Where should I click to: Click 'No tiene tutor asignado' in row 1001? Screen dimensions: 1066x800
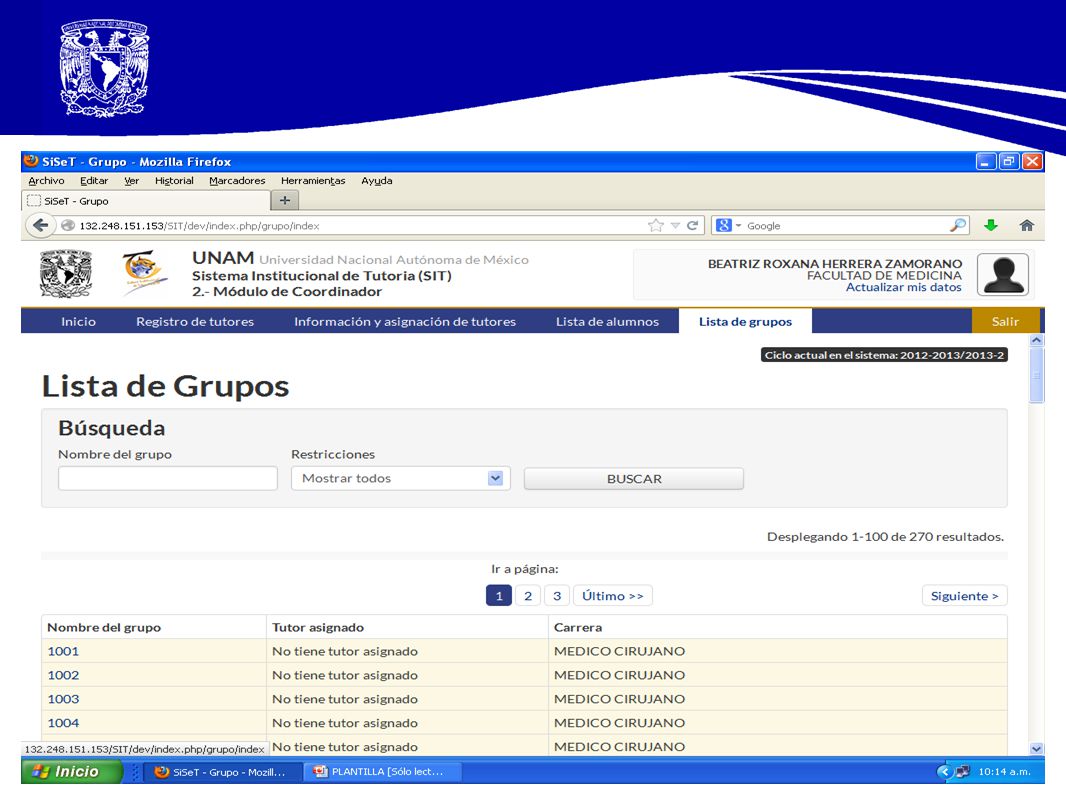tap(345, 651)
